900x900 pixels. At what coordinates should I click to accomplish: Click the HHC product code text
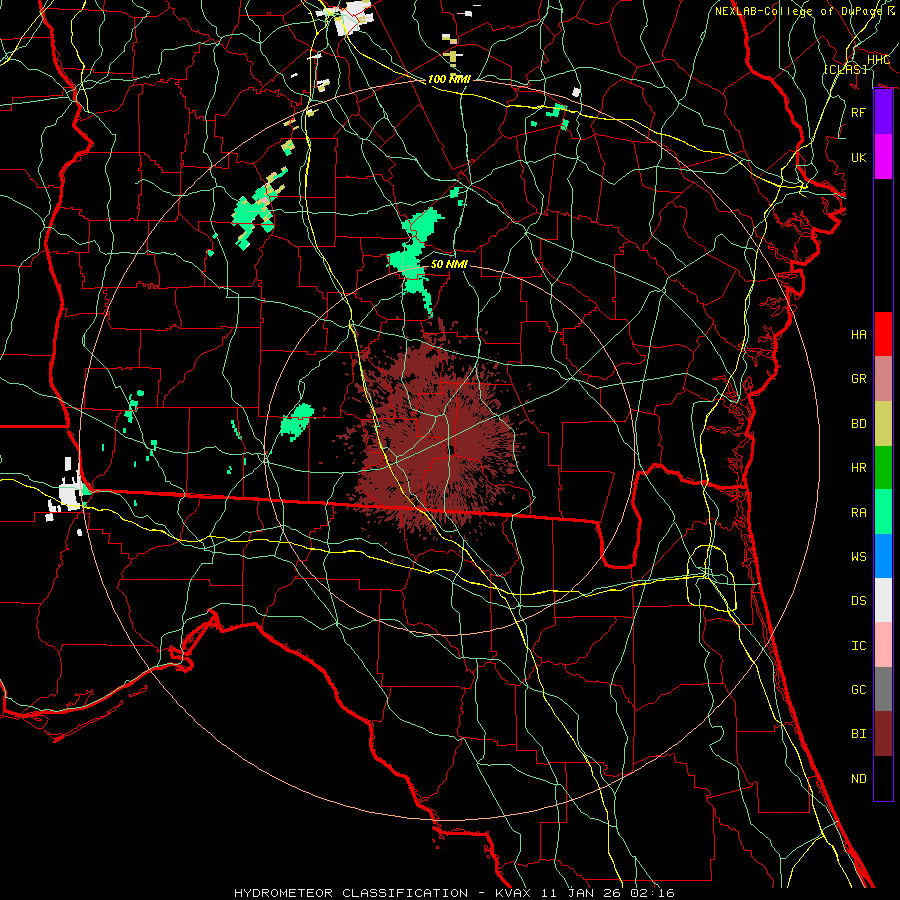point(878,60)
